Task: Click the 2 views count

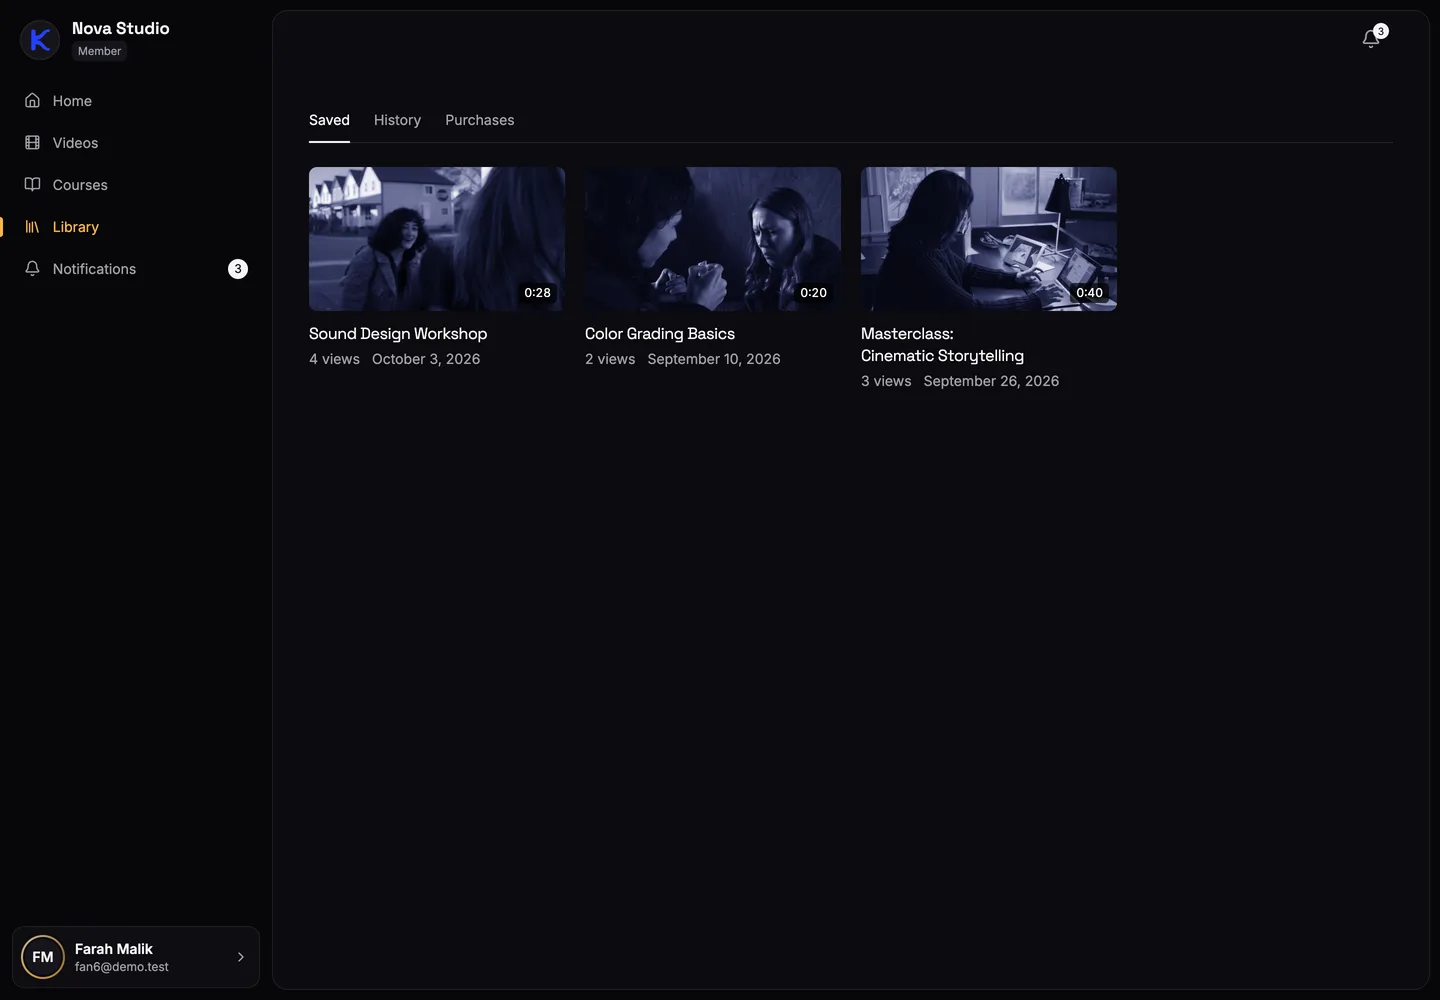Action: coord(610,359)
